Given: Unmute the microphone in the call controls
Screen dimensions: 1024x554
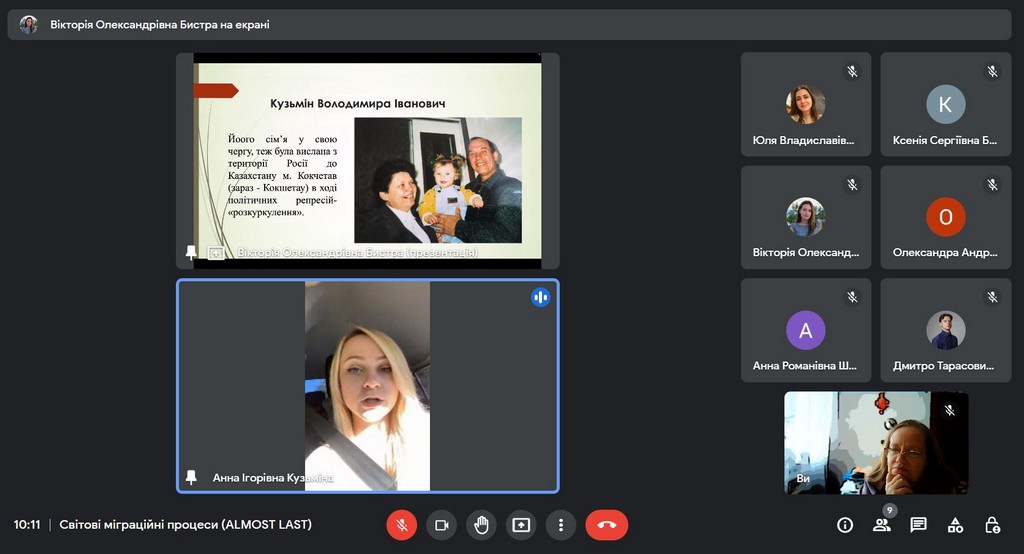Looking at the screenshot, I should (401, 525).
